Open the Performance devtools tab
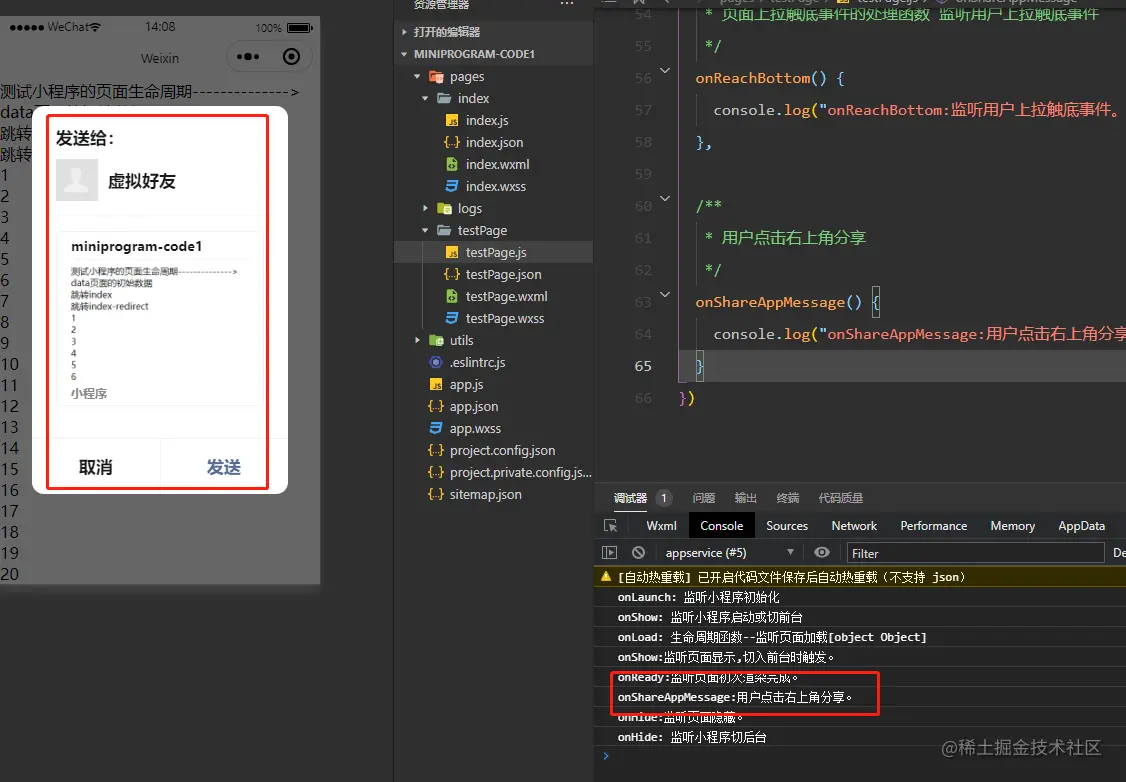The image size is (1126, 782). coord(934,526)
